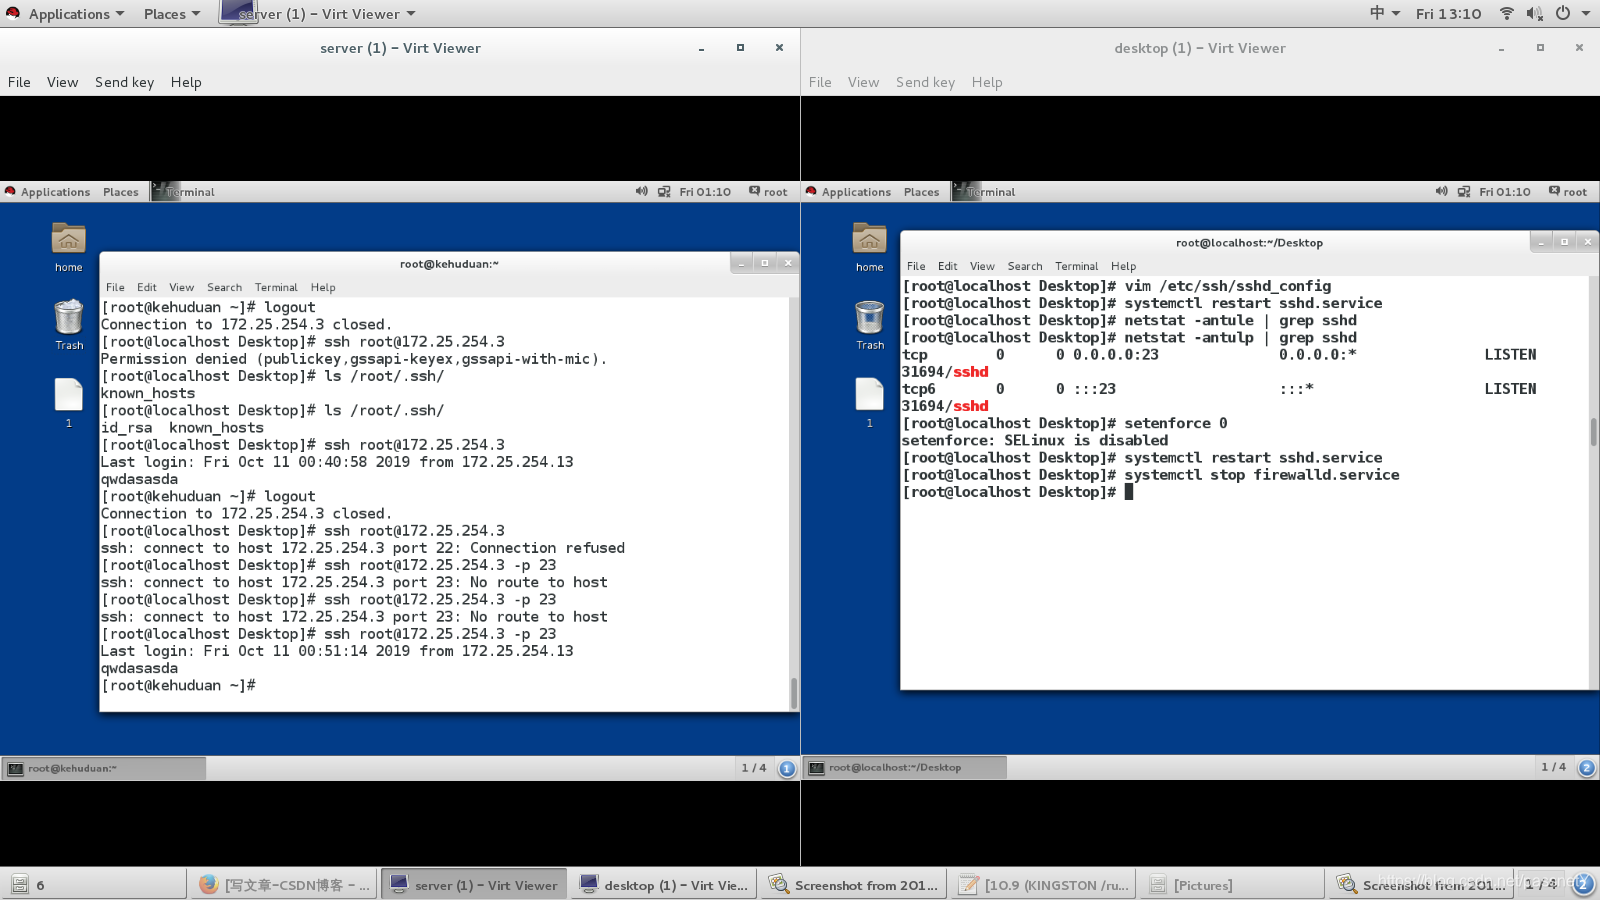Image resolution: width=1600 pixels, height=900 pixels.
Task: Click Terminal item in server guest panel
Action: point(183,192)
